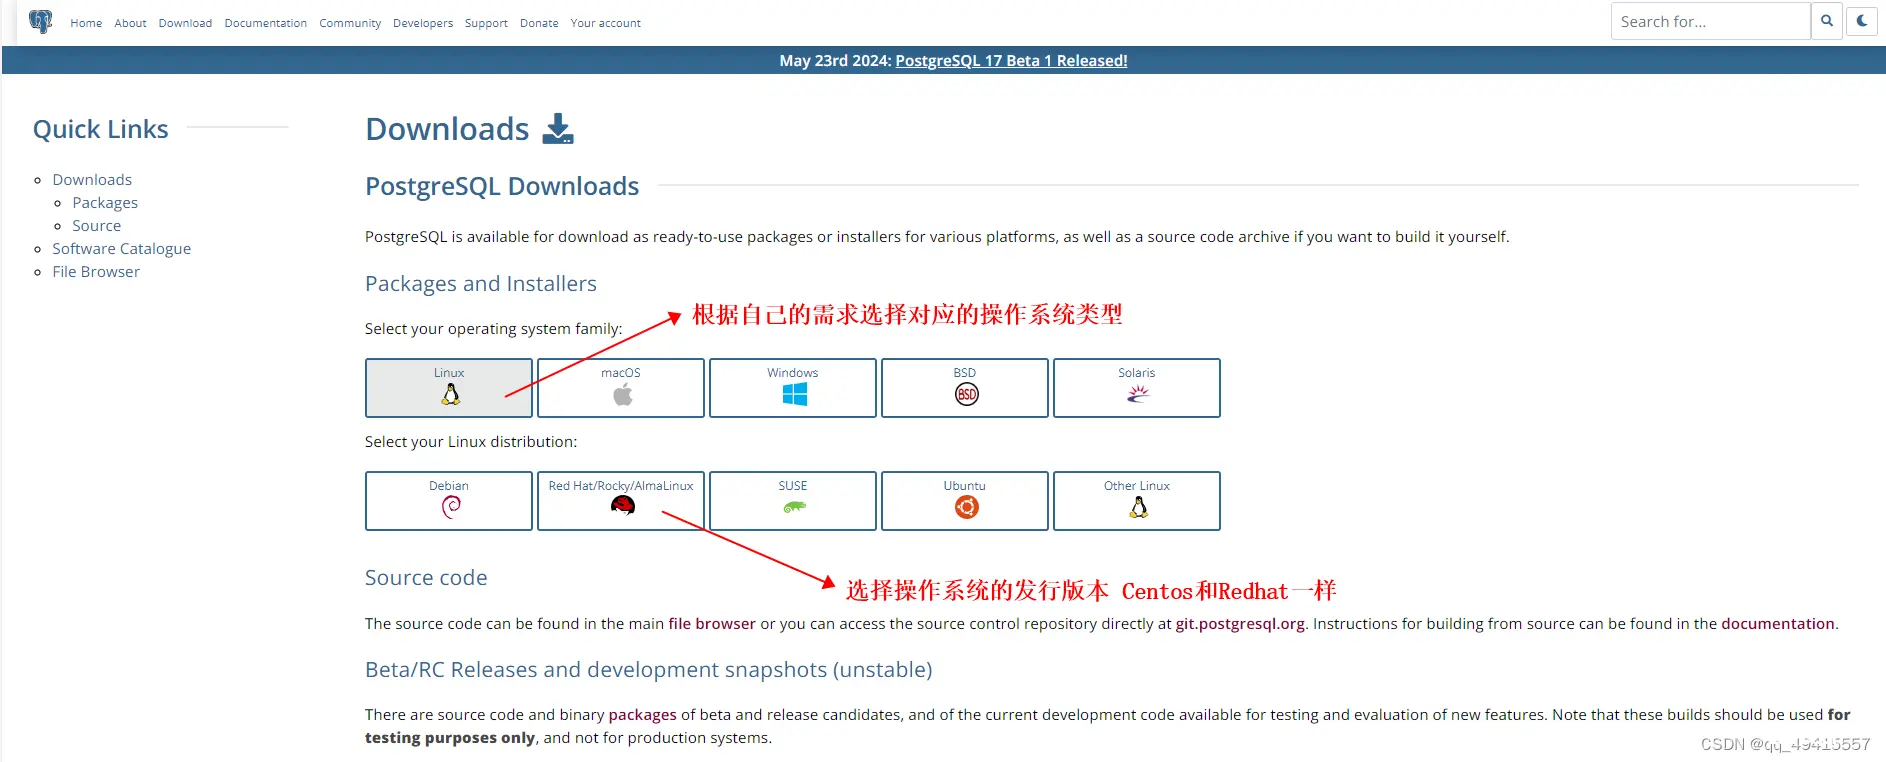Click the Packages and Installers heading
Screen dimensions: 1886x762
click(x=481, y=284)
